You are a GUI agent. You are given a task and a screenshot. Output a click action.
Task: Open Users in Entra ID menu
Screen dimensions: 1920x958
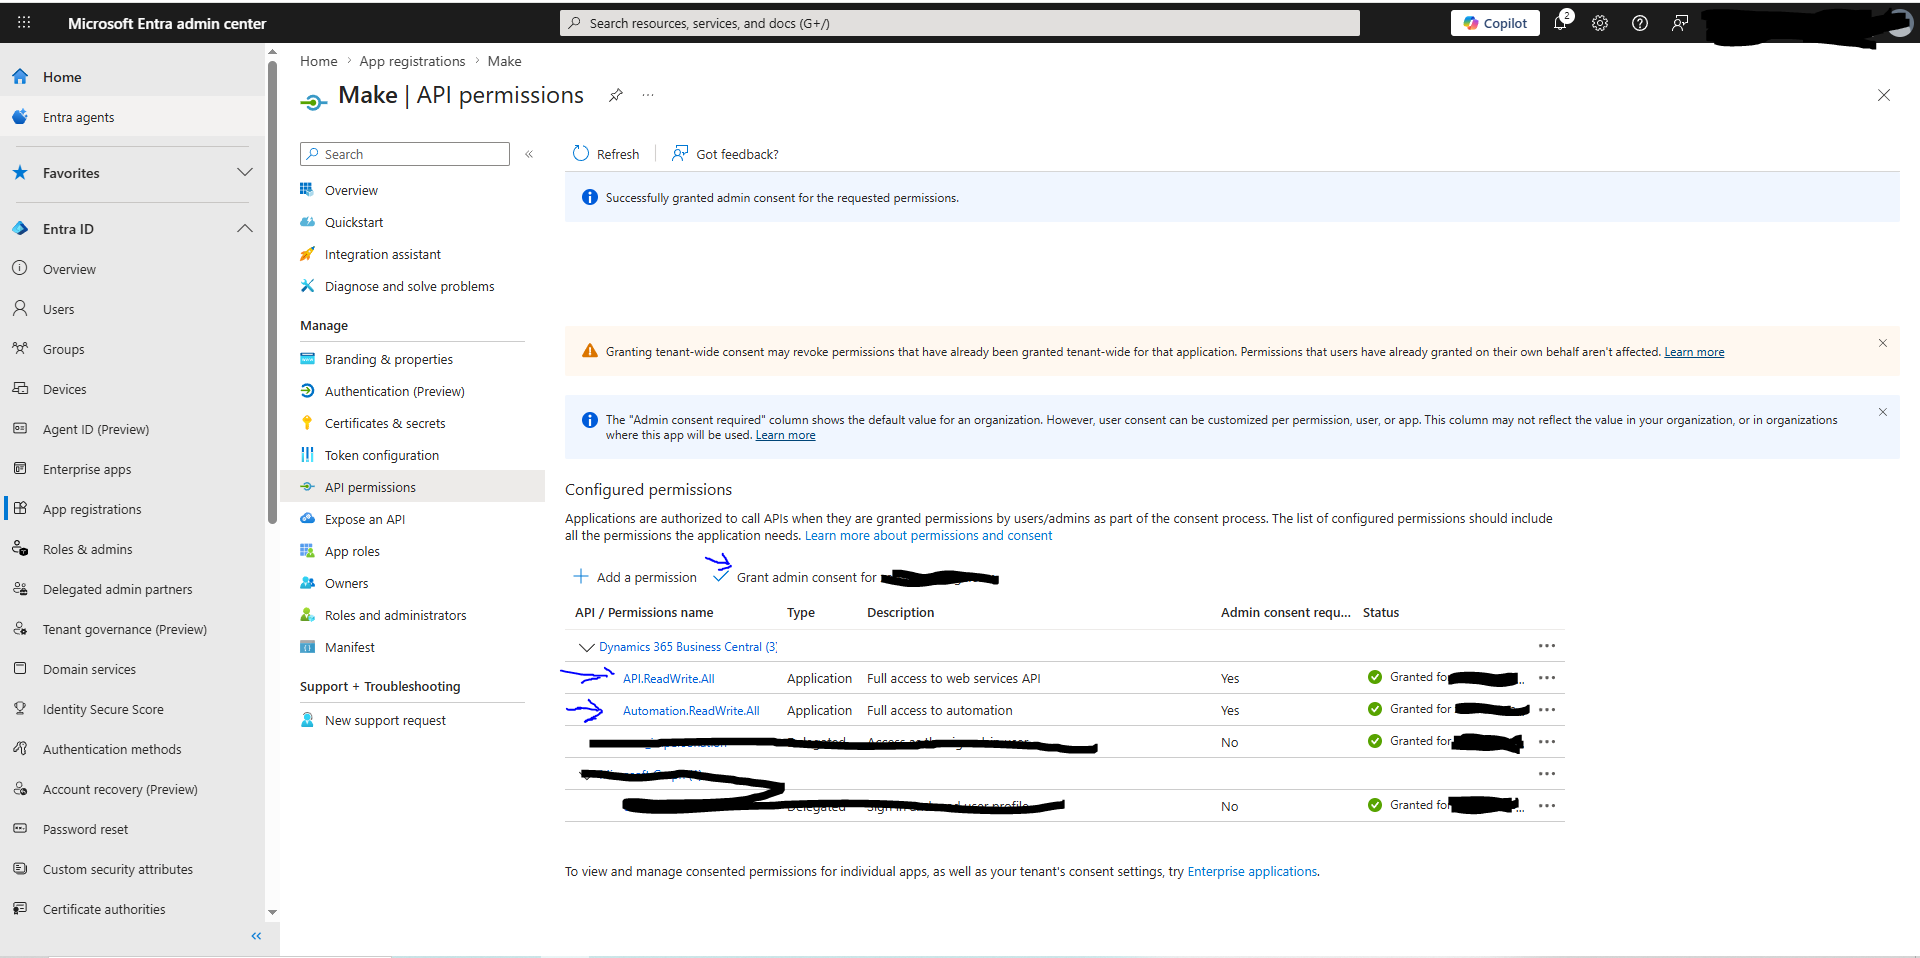(x=59, y=309)
